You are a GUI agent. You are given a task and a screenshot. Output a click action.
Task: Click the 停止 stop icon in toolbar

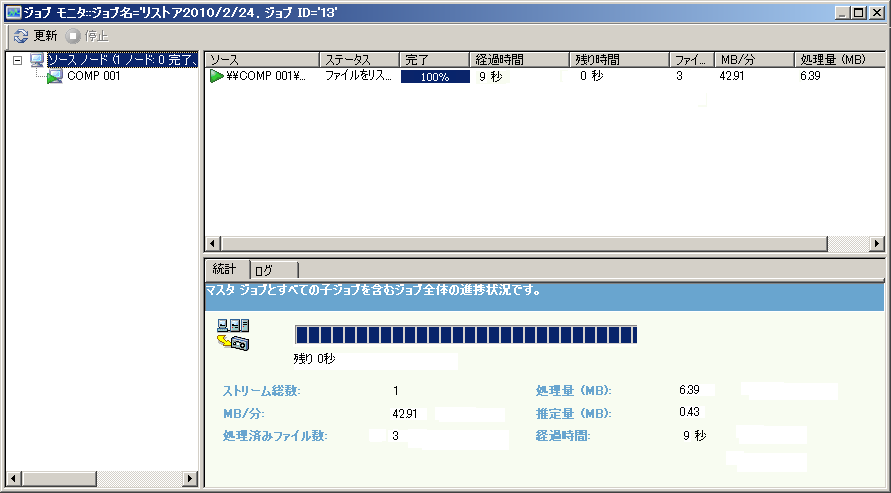click(73, 35)
